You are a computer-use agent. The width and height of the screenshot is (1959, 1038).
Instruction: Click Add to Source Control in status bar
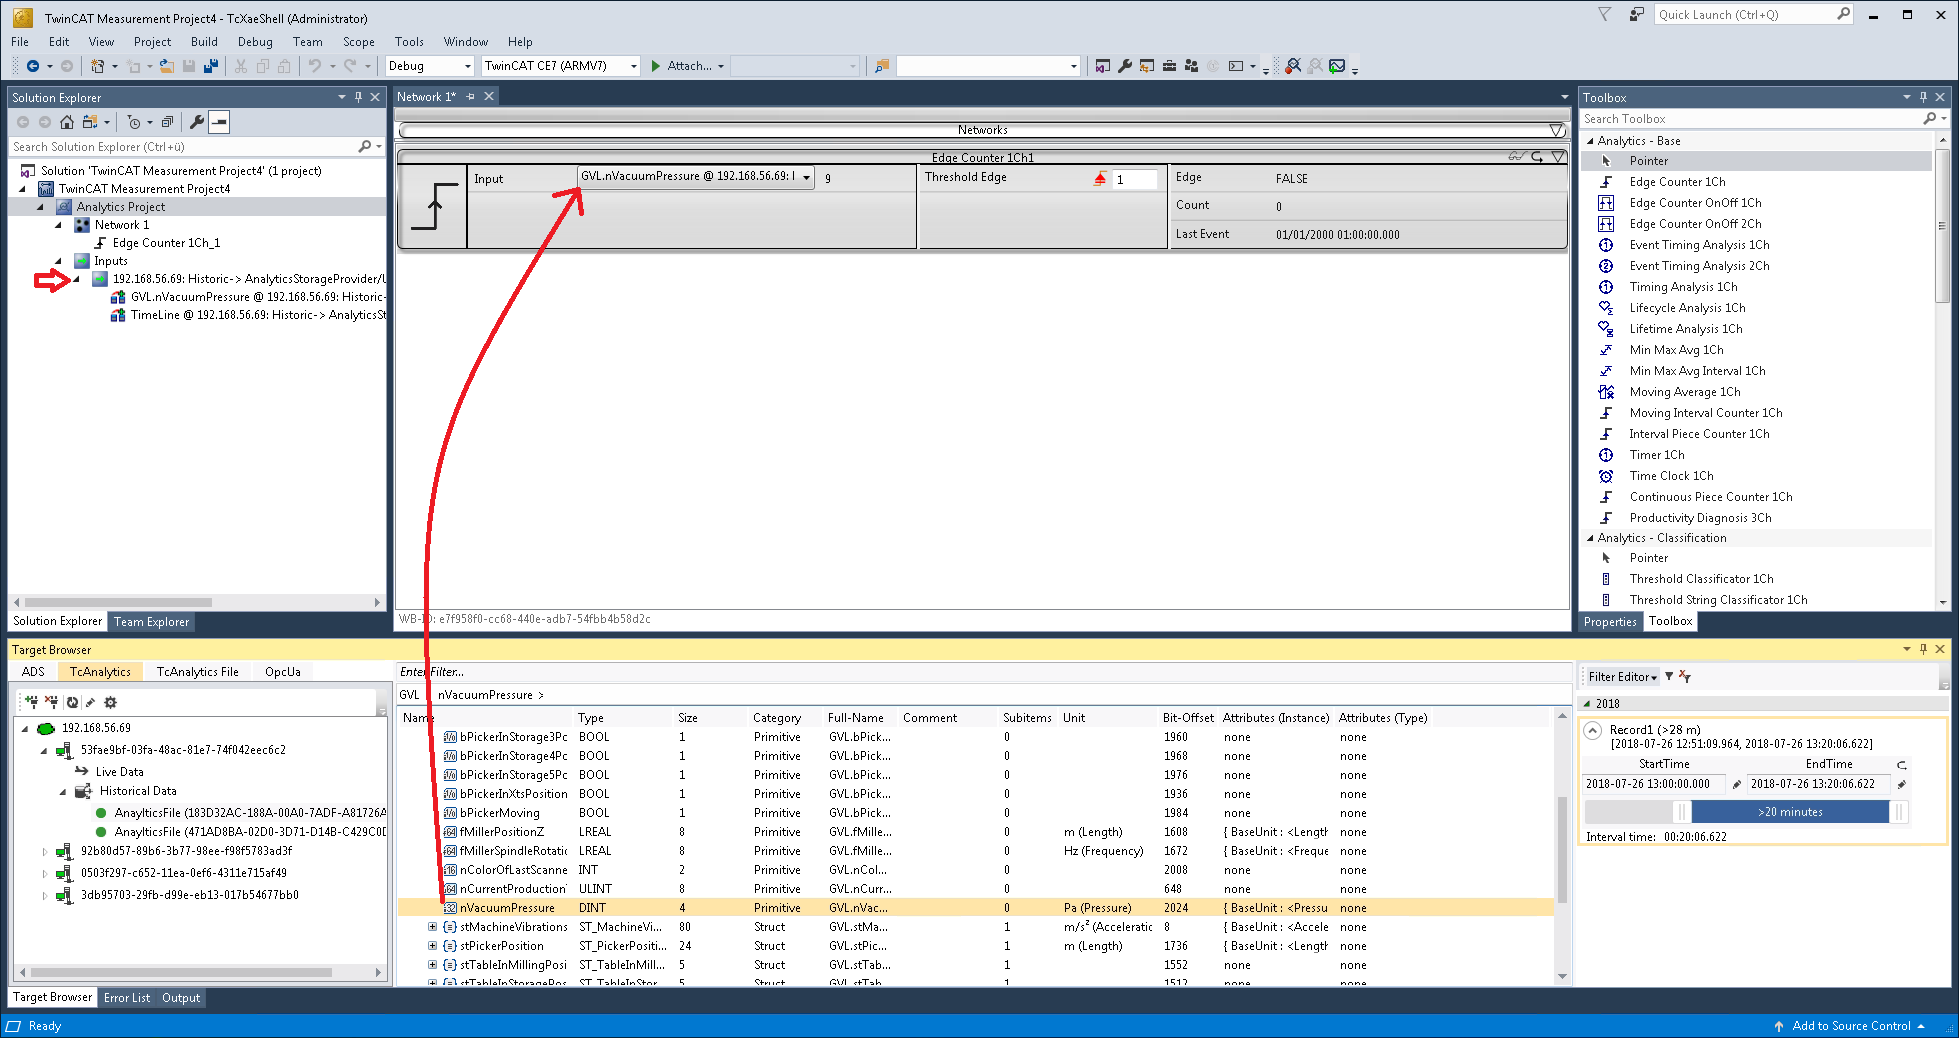pos(1849,1026)
